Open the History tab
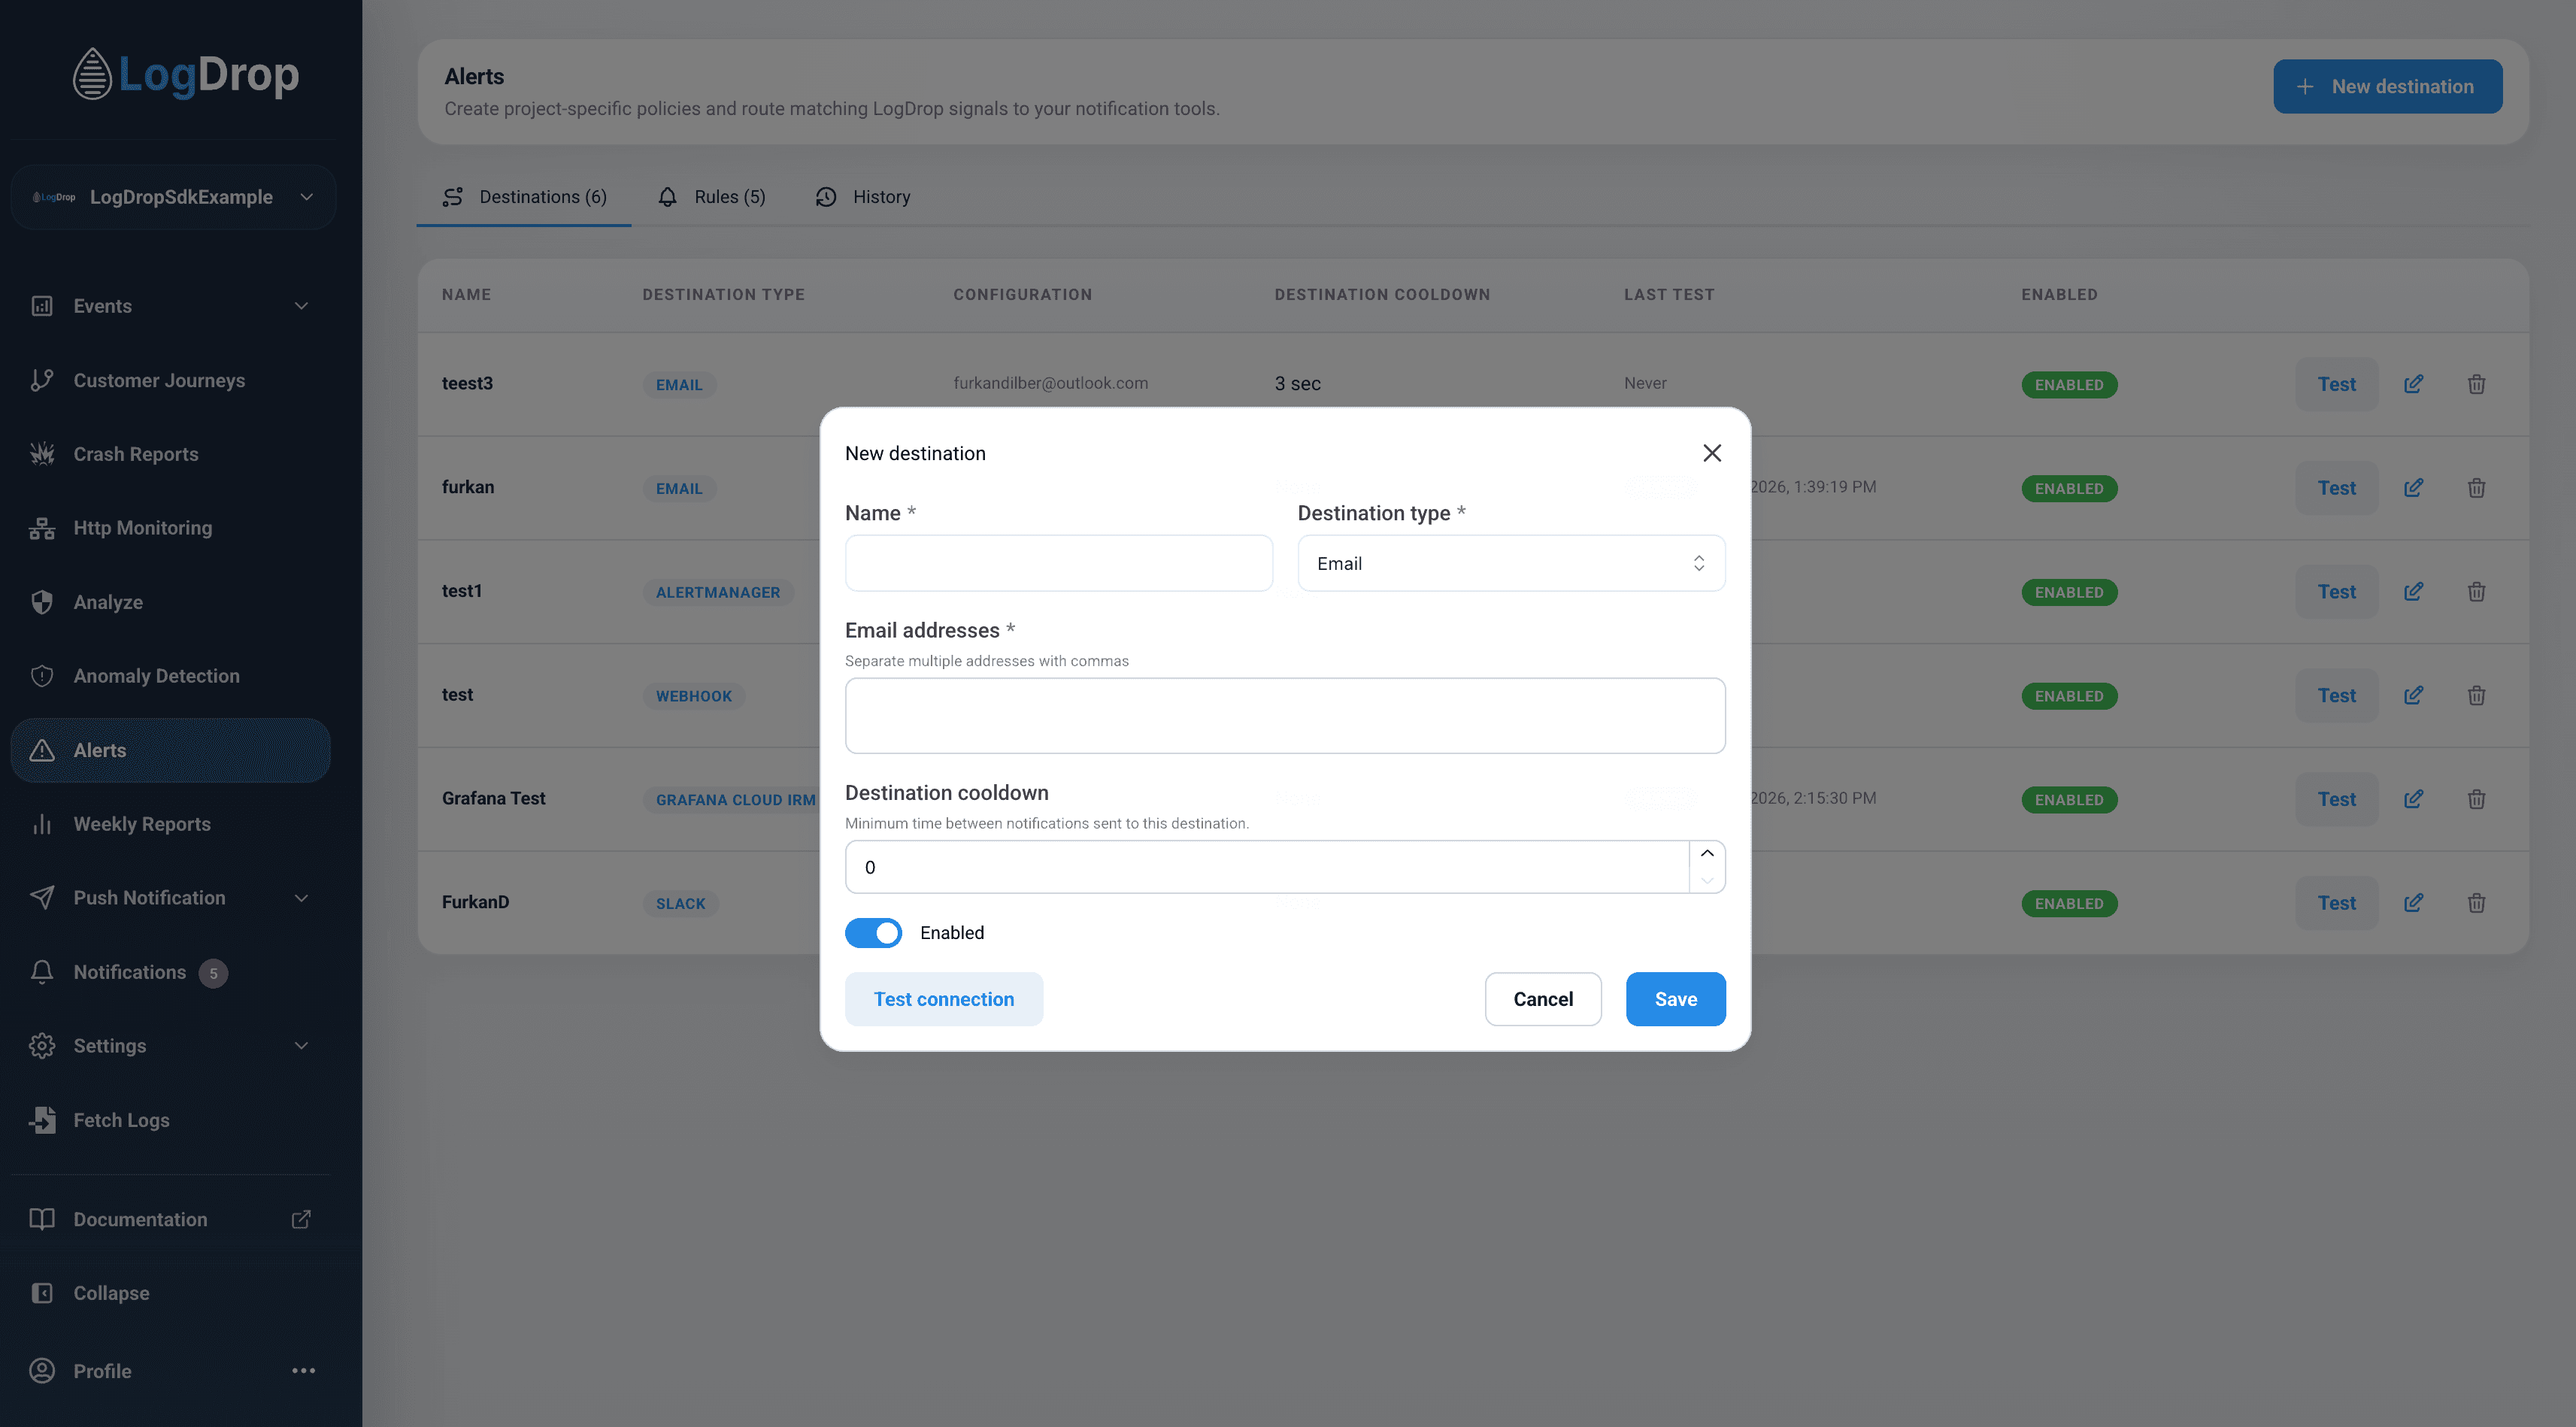 [863, 197]
